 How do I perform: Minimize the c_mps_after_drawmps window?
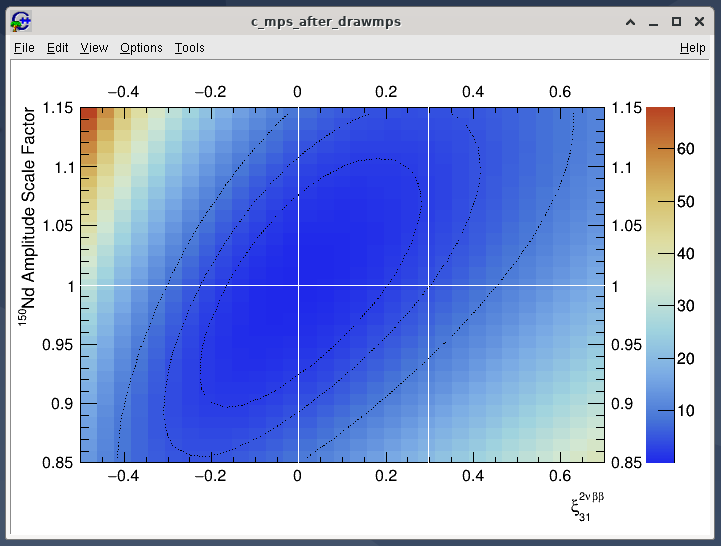coord(653,22)
